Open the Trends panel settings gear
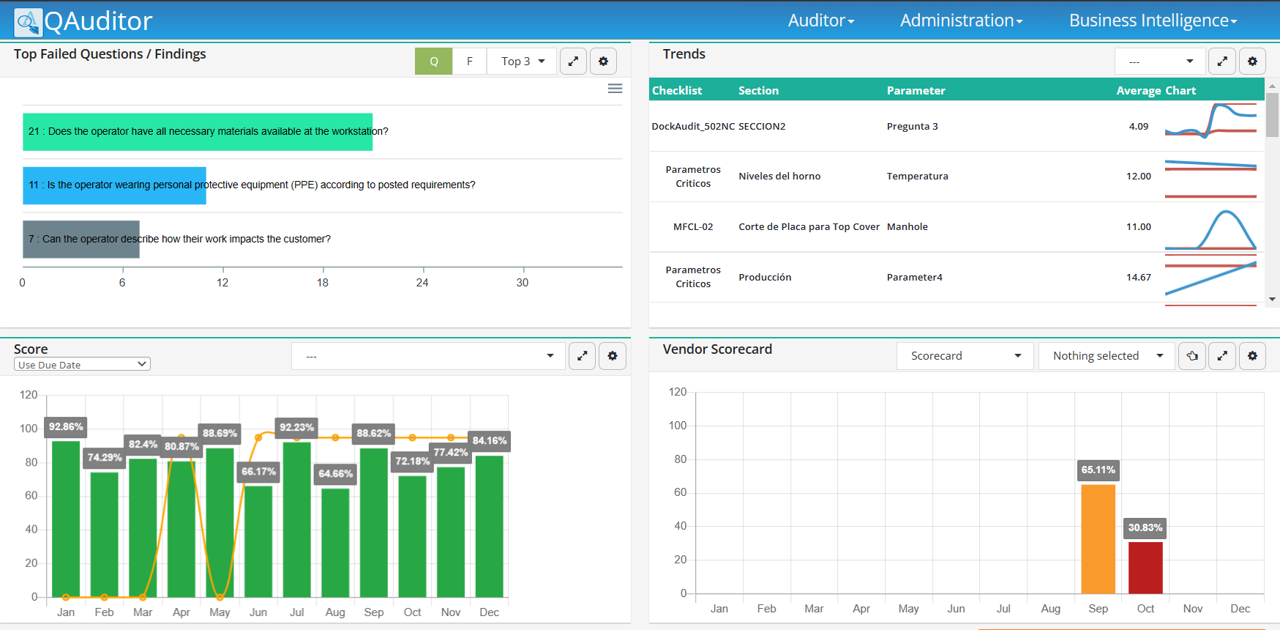The height and width of the screenshot is (630, 1280). pos(1252,61)
